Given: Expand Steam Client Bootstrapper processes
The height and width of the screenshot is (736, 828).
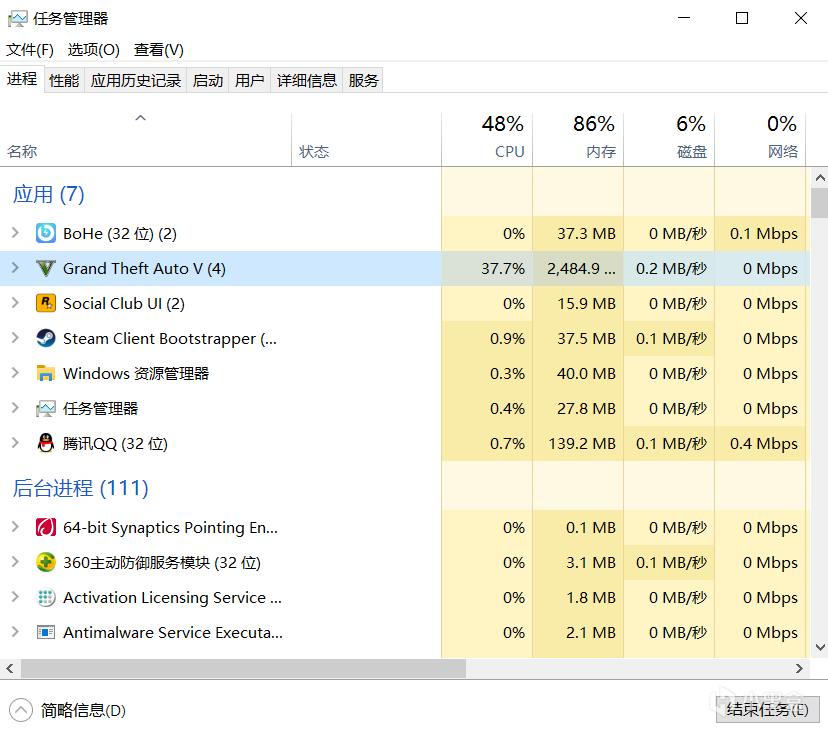Looking at the screenshot, I should (x=15, y=337).
